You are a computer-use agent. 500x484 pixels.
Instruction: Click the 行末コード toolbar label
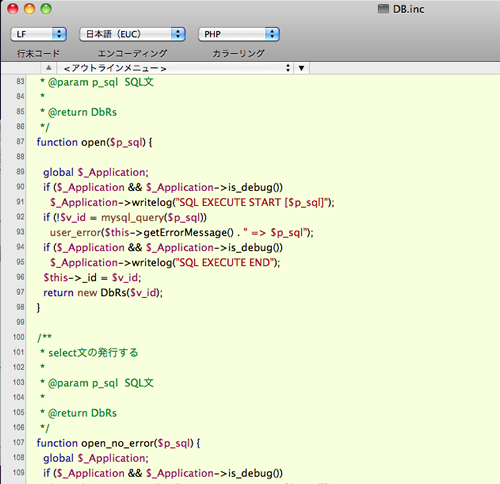38,53
